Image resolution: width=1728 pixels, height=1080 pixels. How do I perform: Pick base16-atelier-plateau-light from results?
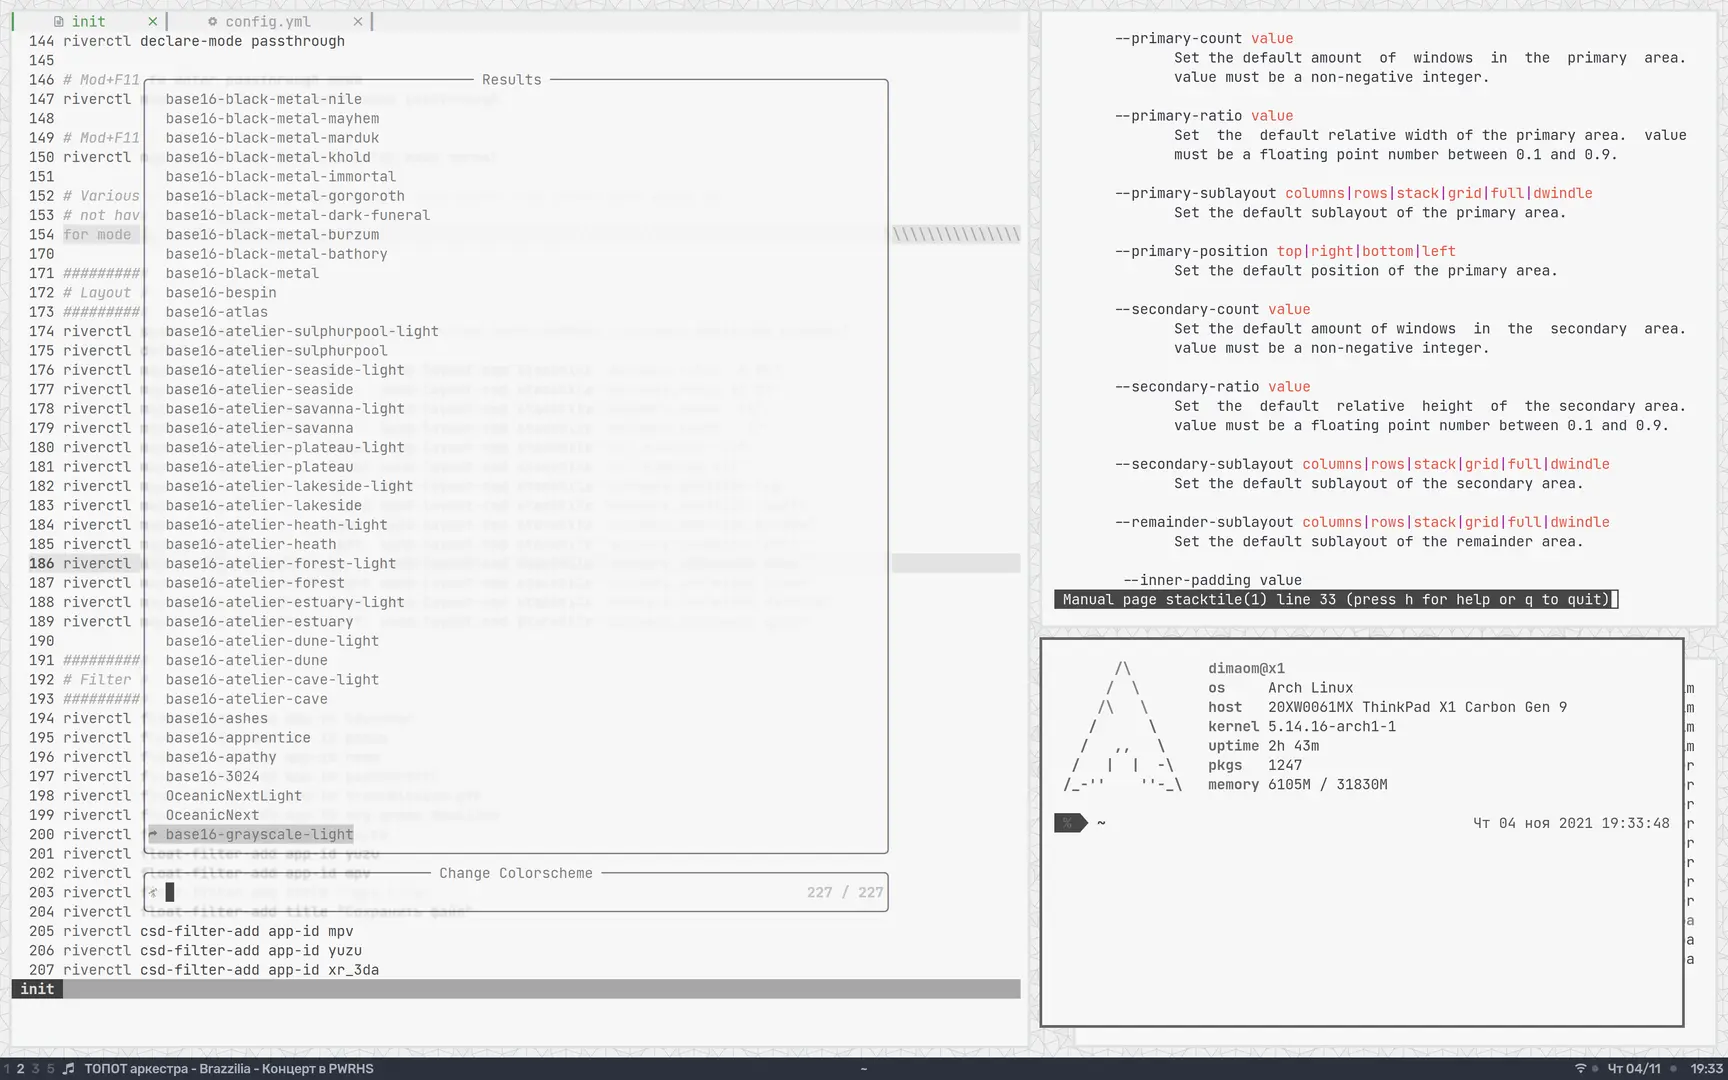pos(285,447)
